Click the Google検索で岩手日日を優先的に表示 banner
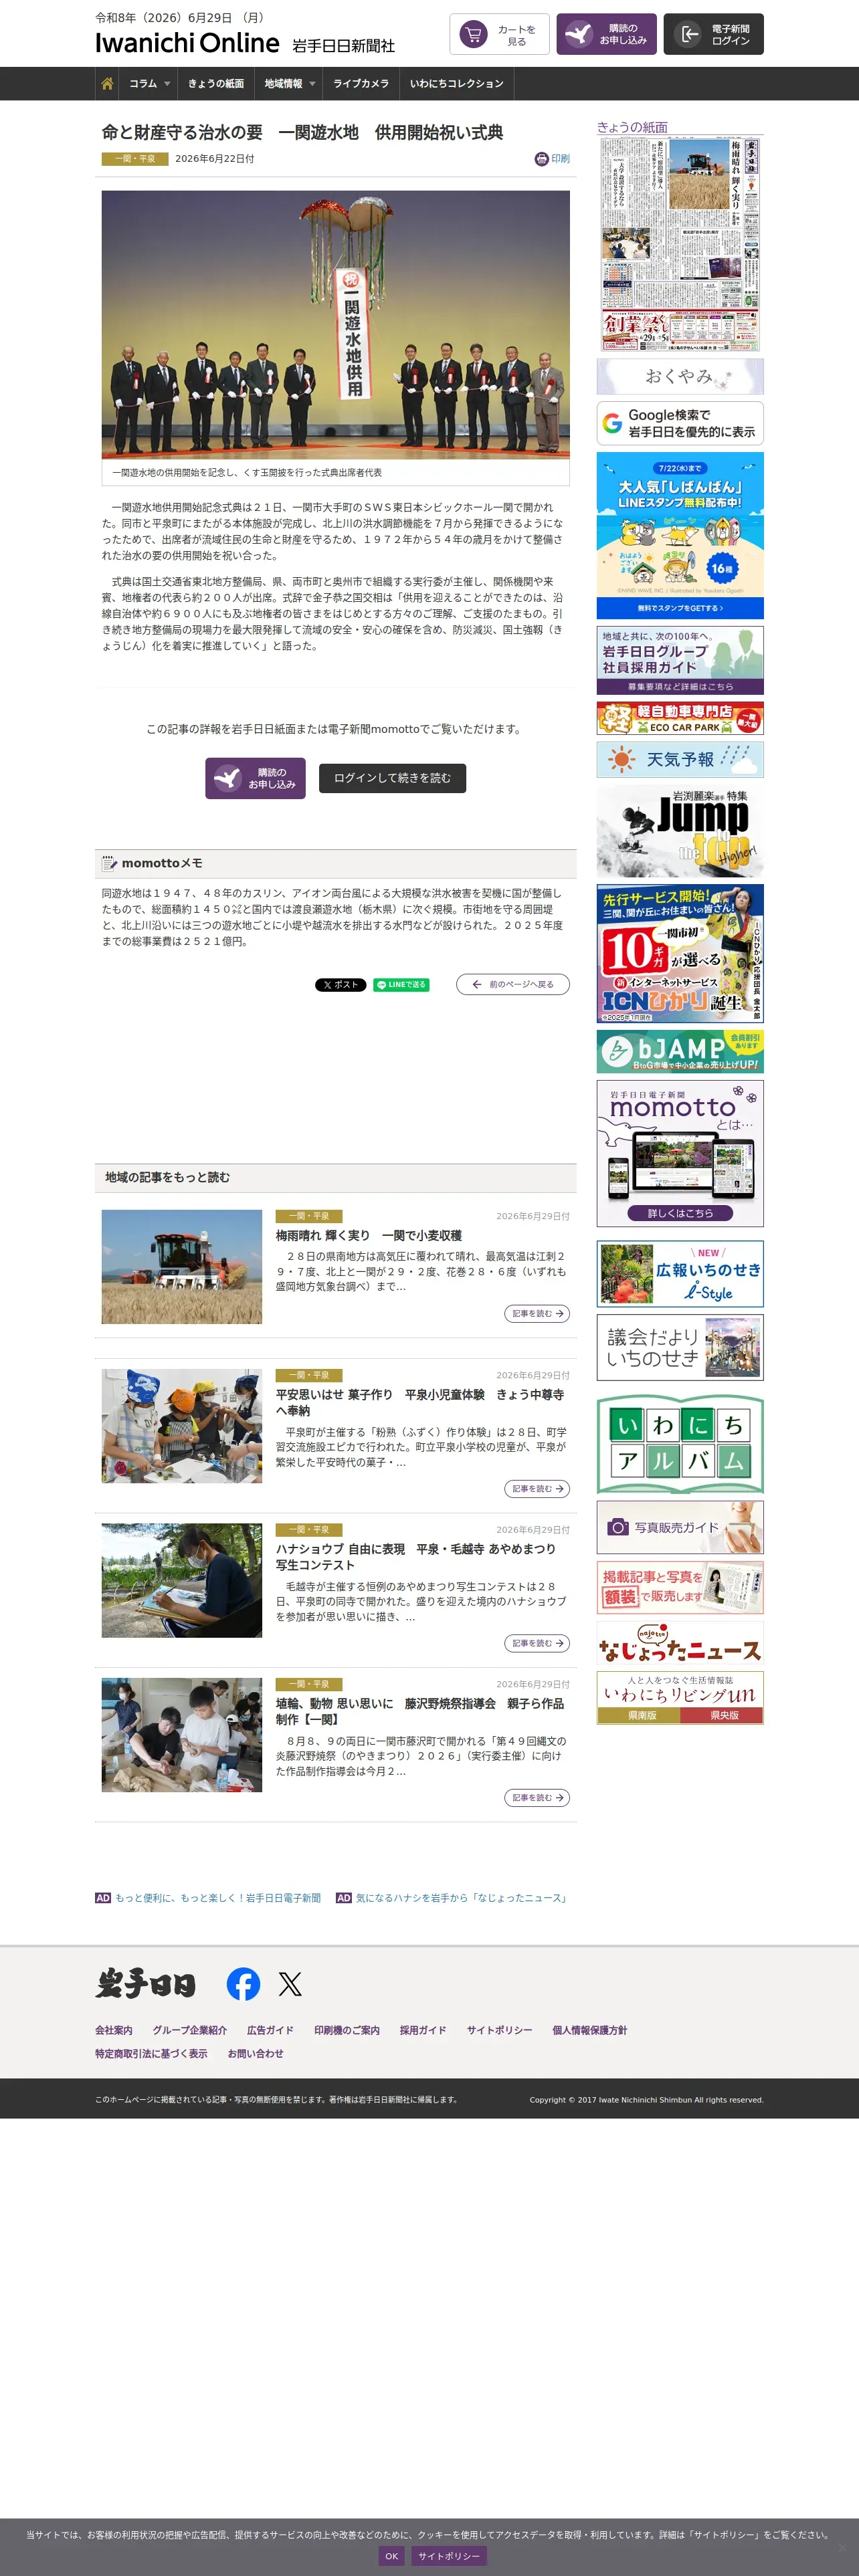 (680, 423)
